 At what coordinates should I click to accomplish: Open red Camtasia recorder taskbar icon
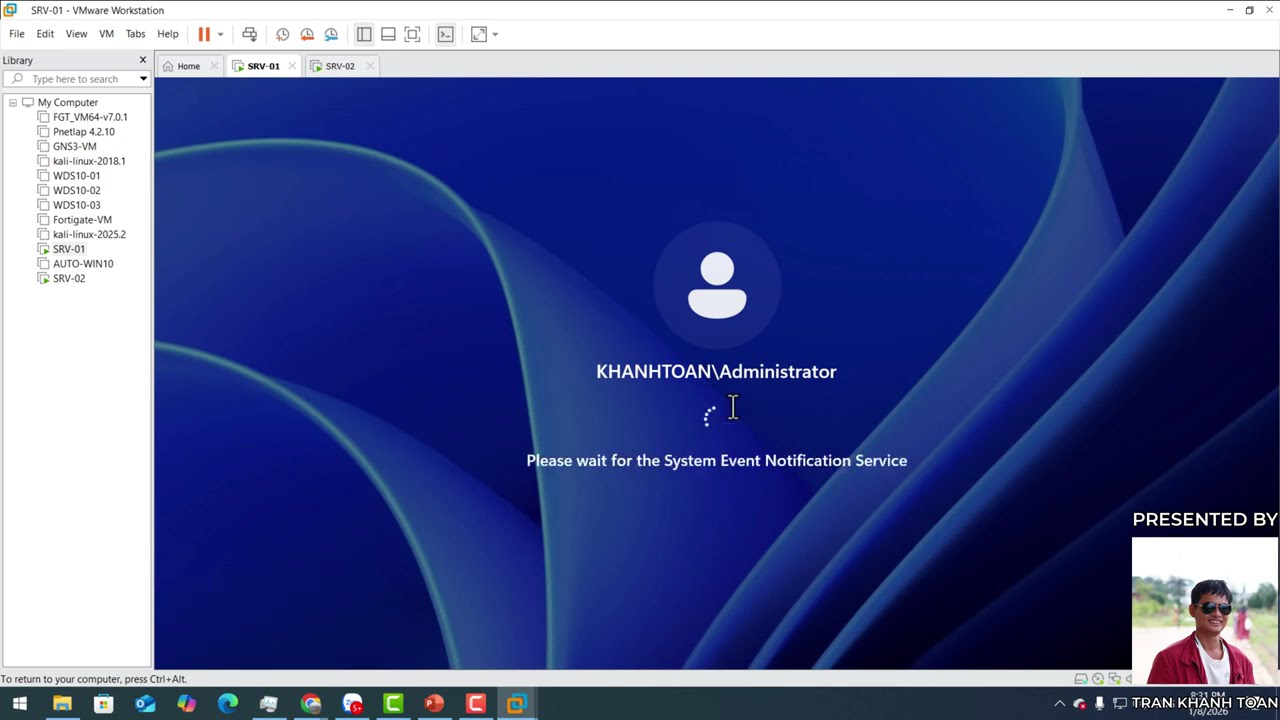point(475,704)
